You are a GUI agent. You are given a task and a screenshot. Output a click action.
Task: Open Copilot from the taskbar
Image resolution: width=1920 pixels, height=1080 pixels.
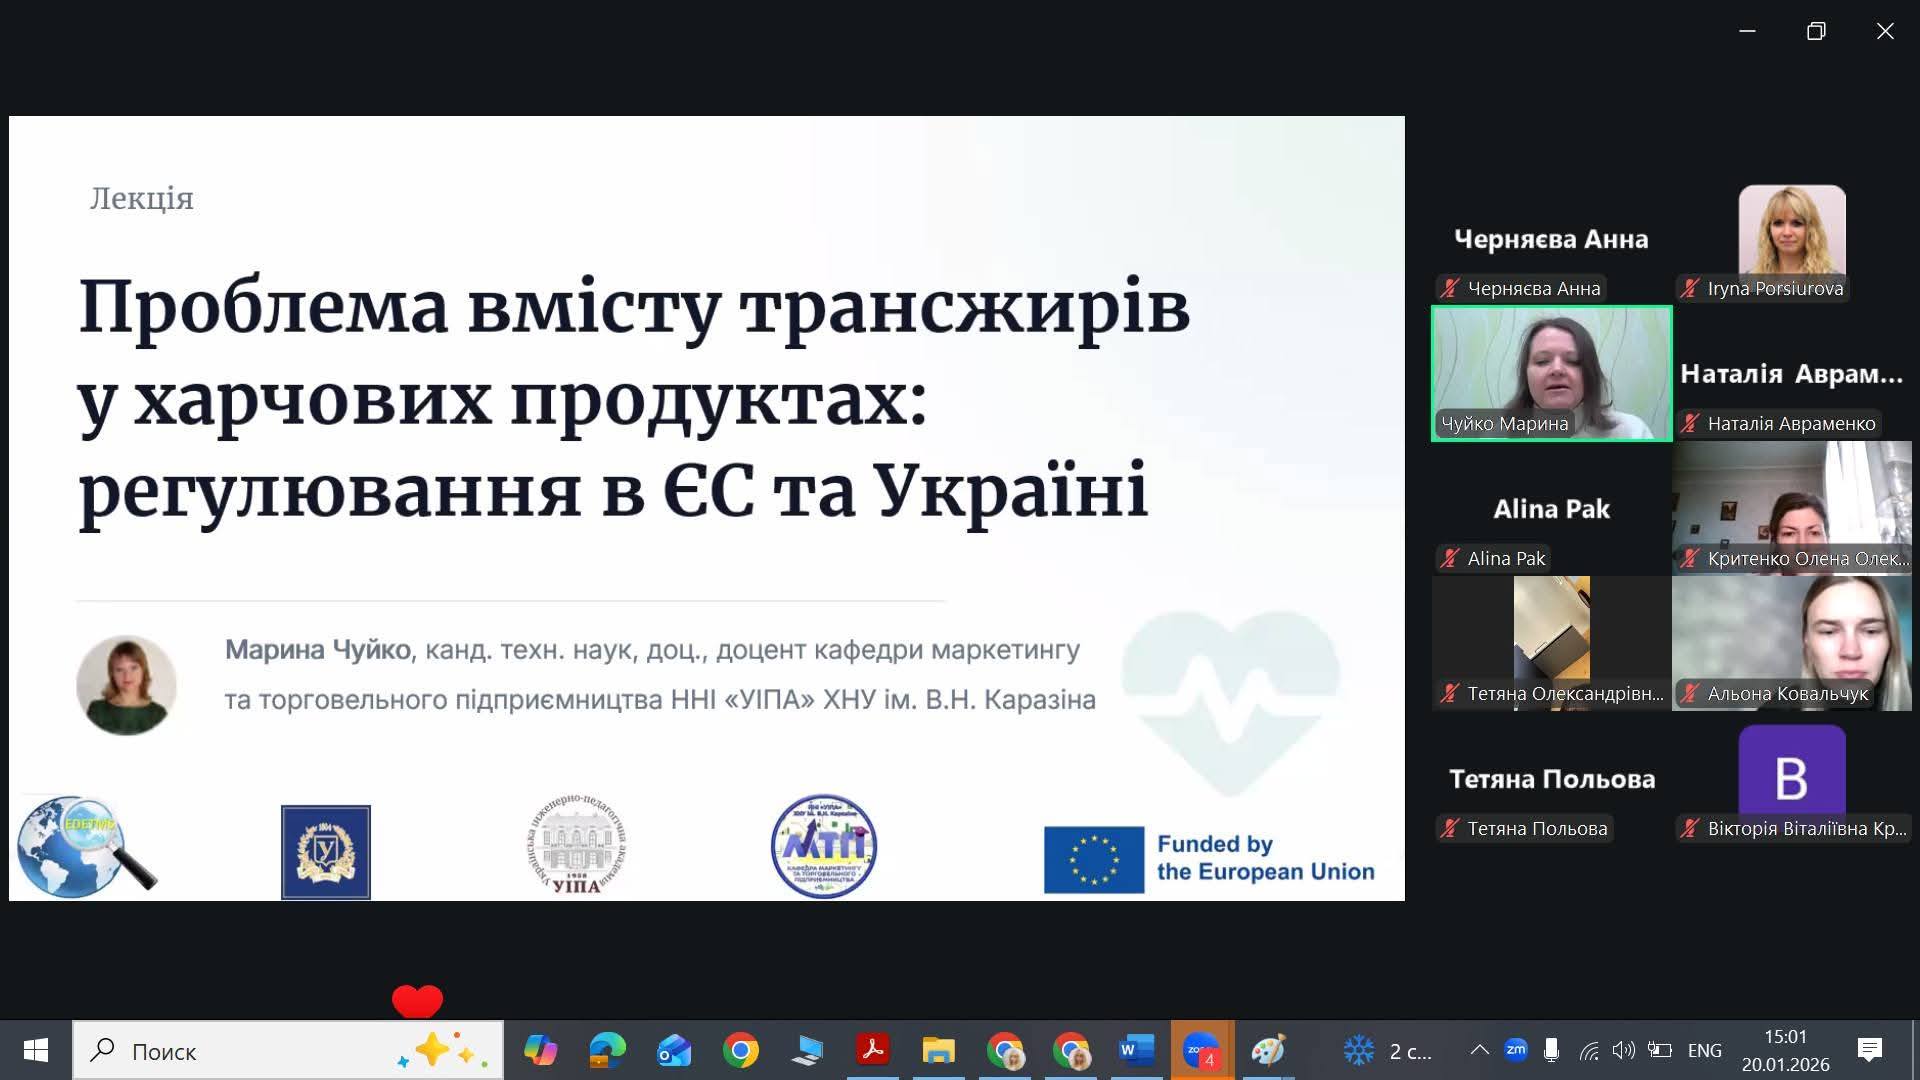point(540,1051)
